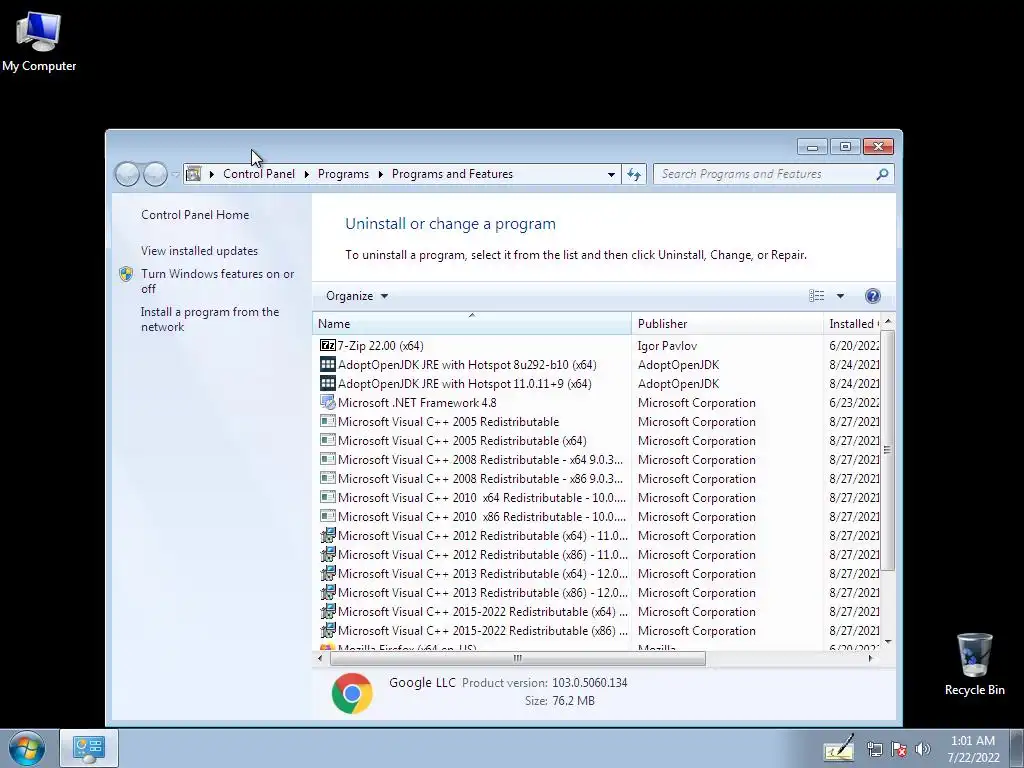The height and width of the screenshot is (768, 1024).
Task: Click the Visual C++ 2013 Redistributable (x86) icon
Action: pos(327,592)
